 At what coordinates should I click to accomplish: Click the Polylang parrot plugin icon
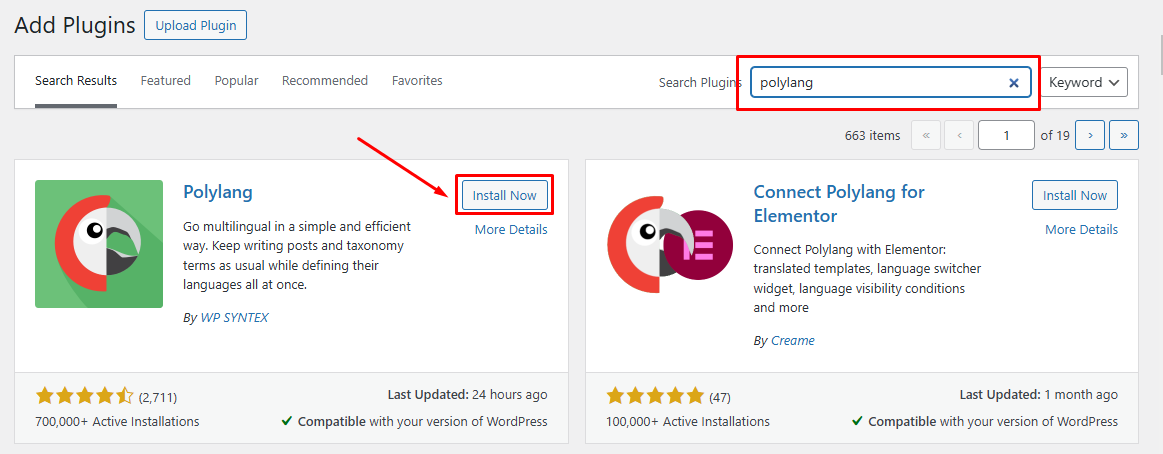point(99,244)
